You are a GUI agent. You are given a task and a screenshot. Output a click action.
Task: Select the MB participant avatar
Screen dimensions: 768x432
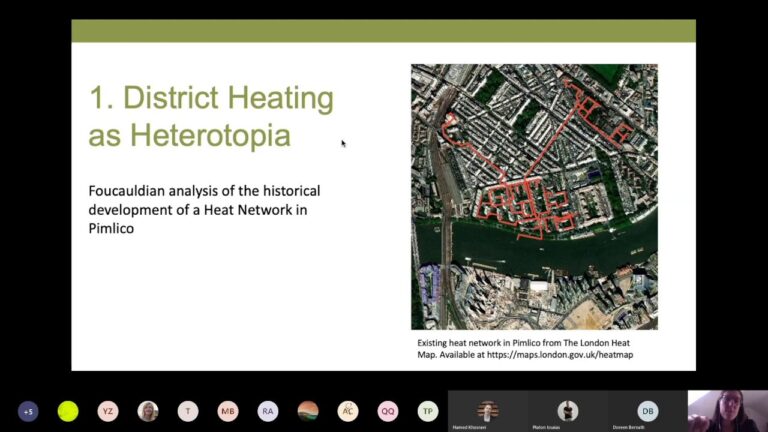coord(228,411)
